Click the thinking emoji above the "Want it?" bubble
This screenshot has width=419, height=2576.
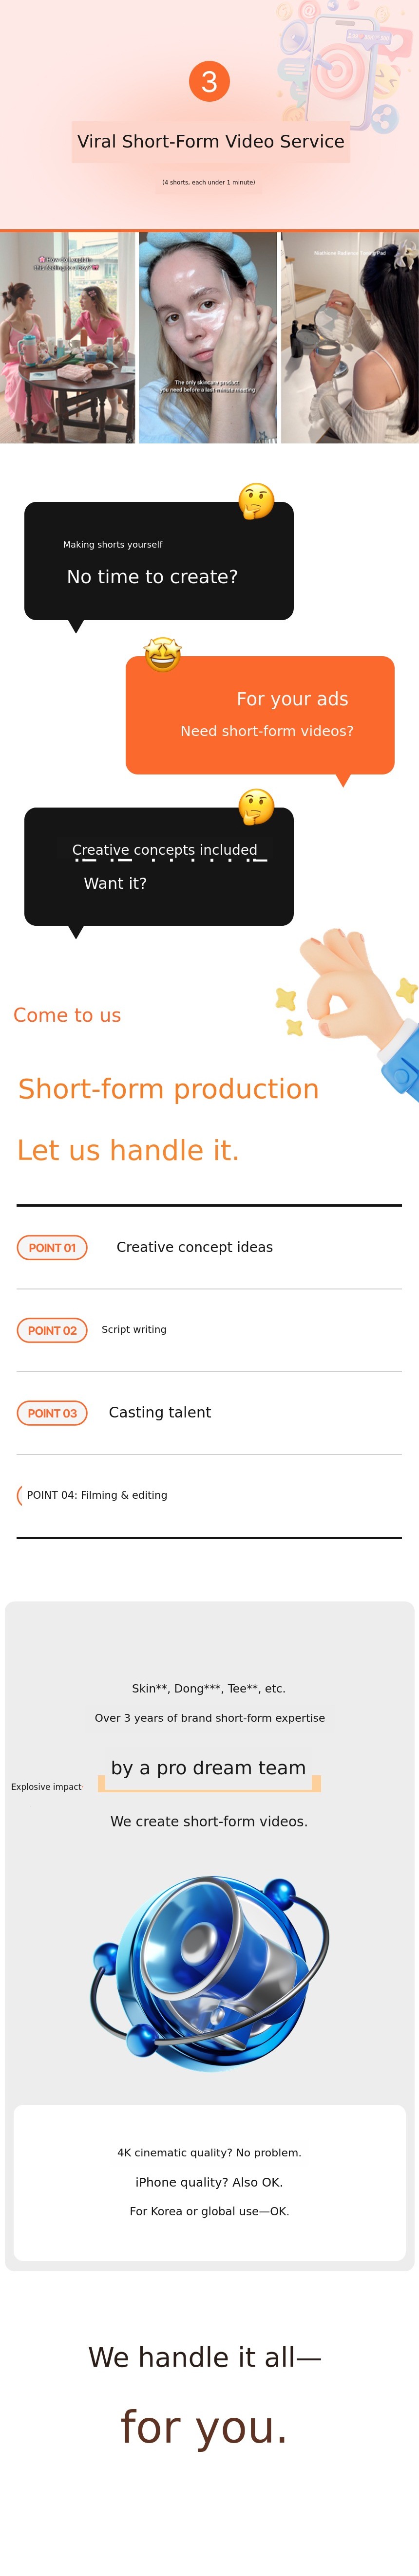[x=256, y=806]
